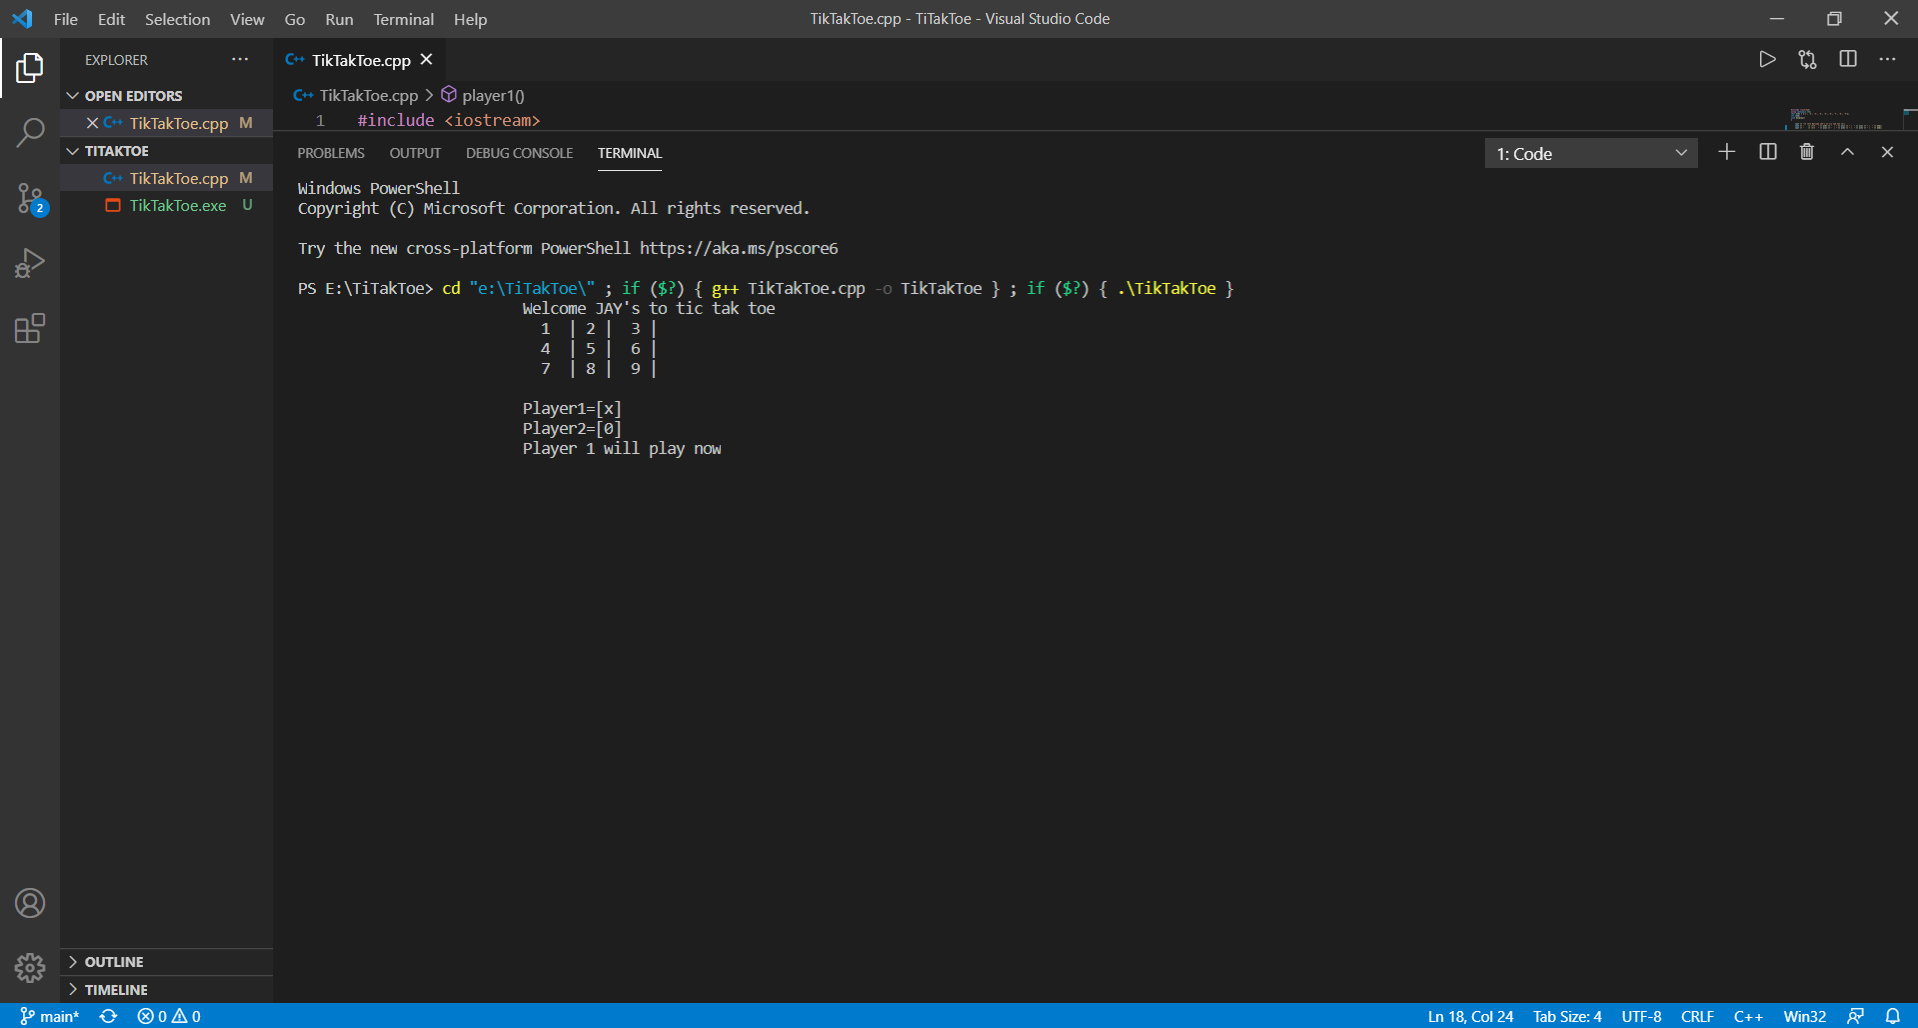The width and height of the screenshot is (1918, 1028).
Task: Click the main* branch in status bar
Action: point(50,1016)
